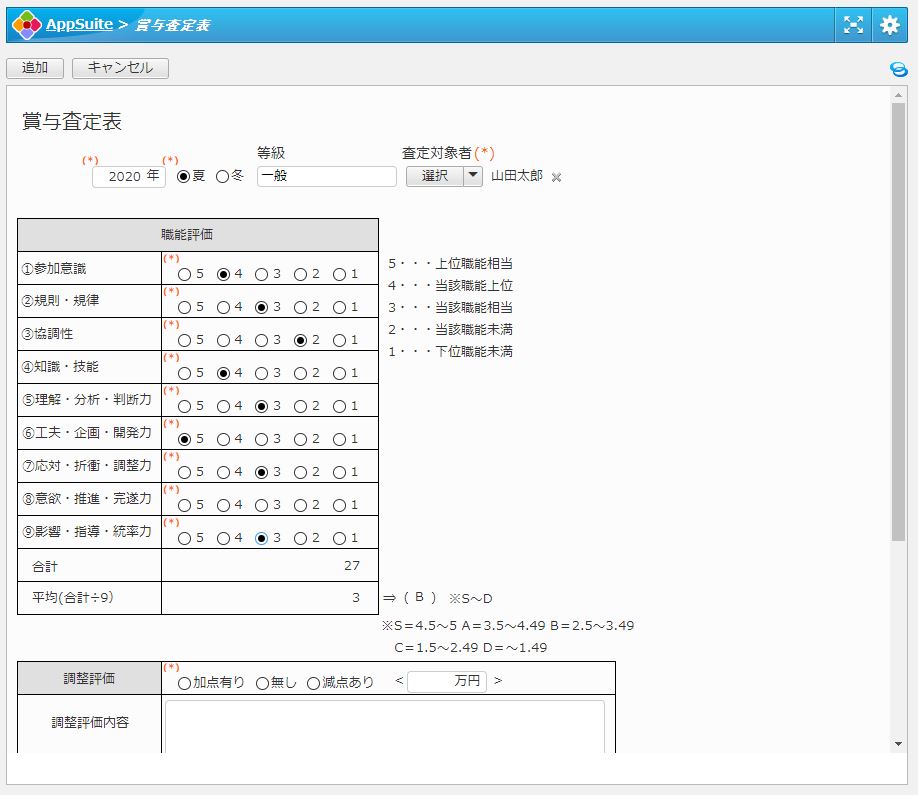Click the vertical scrollbar down arrow
The width and height of the screenshot is (918, 795).
coord(898,744)
